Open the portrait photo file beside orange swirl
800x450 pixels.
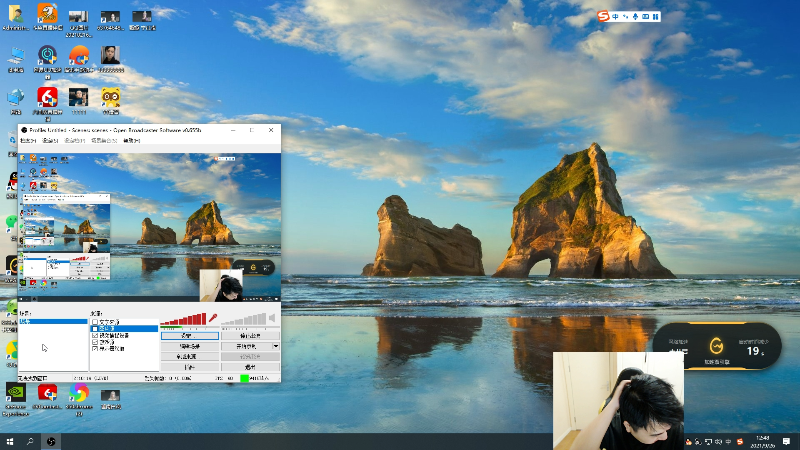coord(111,59)
